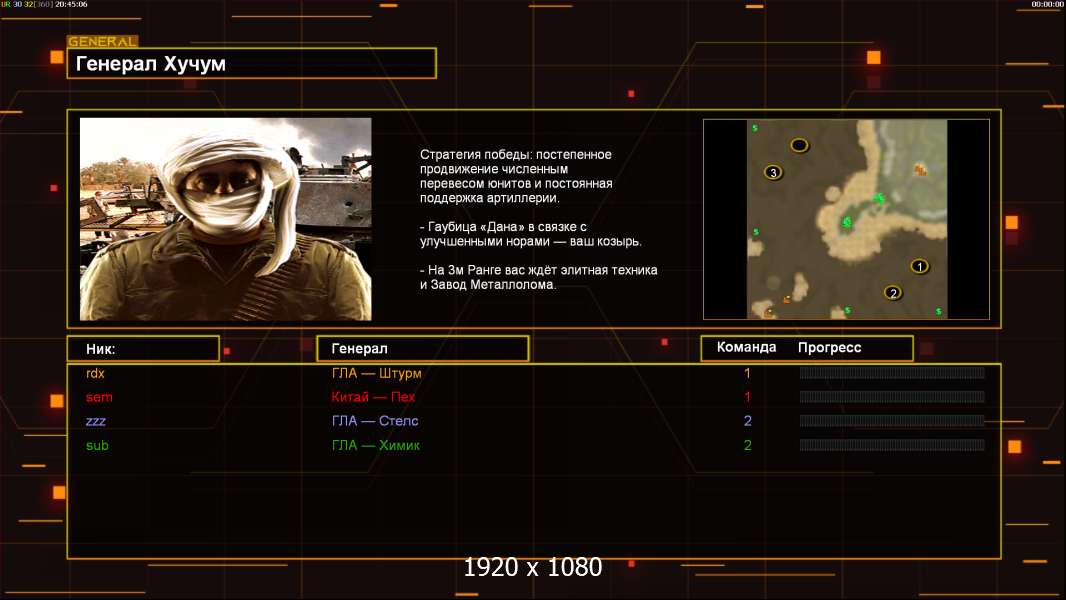Click the loading progress bar for sub
Image resolution: width=1066 pixels, height=600 pixels.
[x=892, y=445]
